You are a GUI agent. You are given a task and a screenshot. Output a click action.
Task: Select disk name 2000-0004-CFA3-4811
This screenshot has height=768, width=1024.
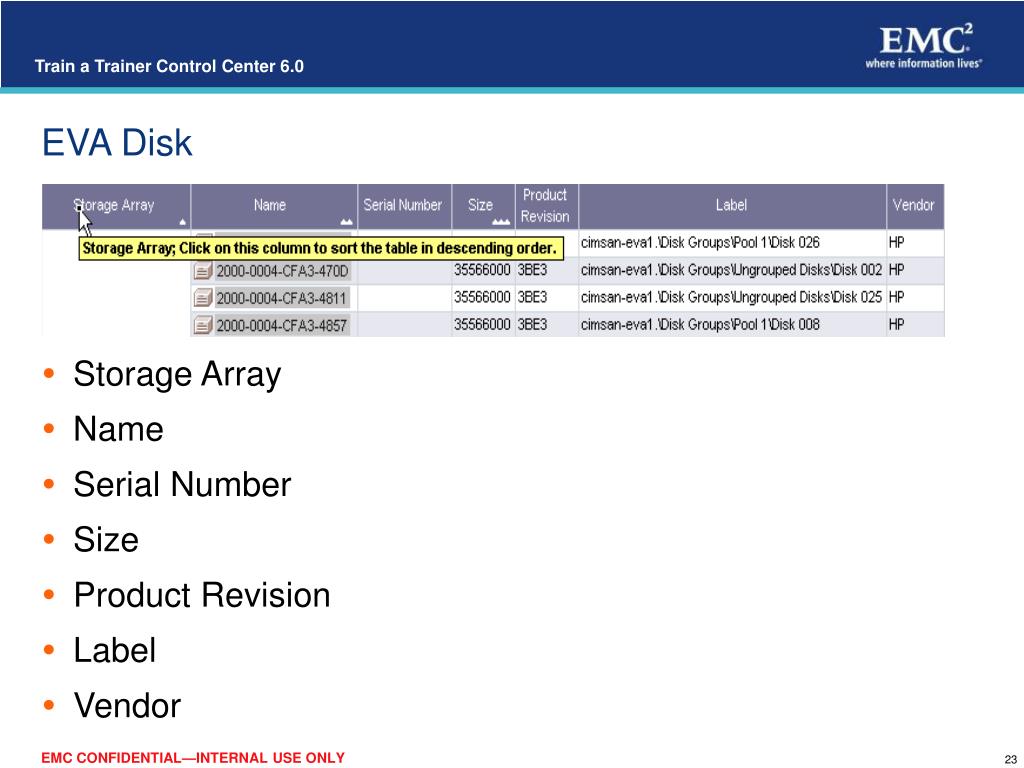(281, 298)
